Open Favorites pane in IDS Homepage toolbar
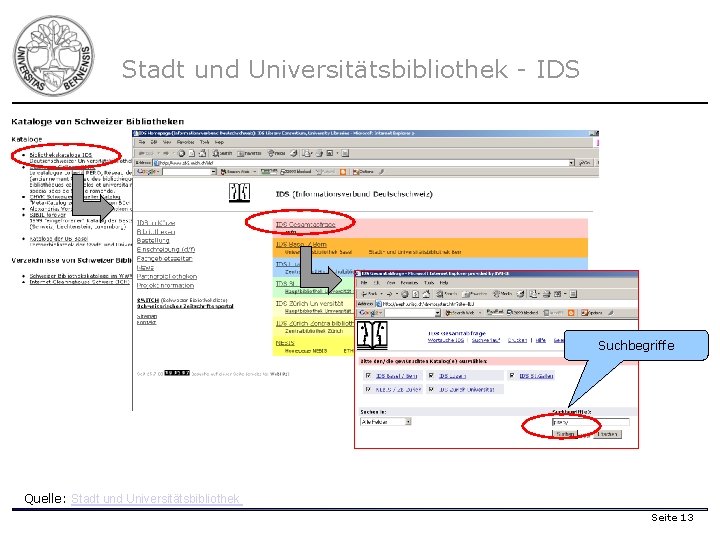This screenshot has height=540, width=720. 249,153
